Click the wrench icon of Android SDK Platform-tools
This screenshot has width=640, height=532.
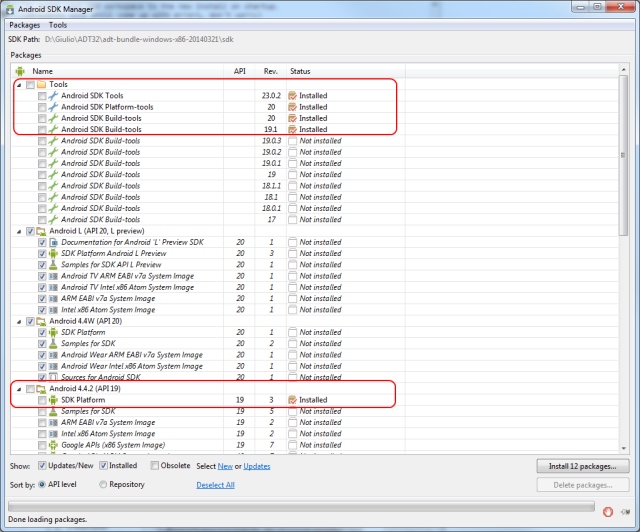pos(53,107)
